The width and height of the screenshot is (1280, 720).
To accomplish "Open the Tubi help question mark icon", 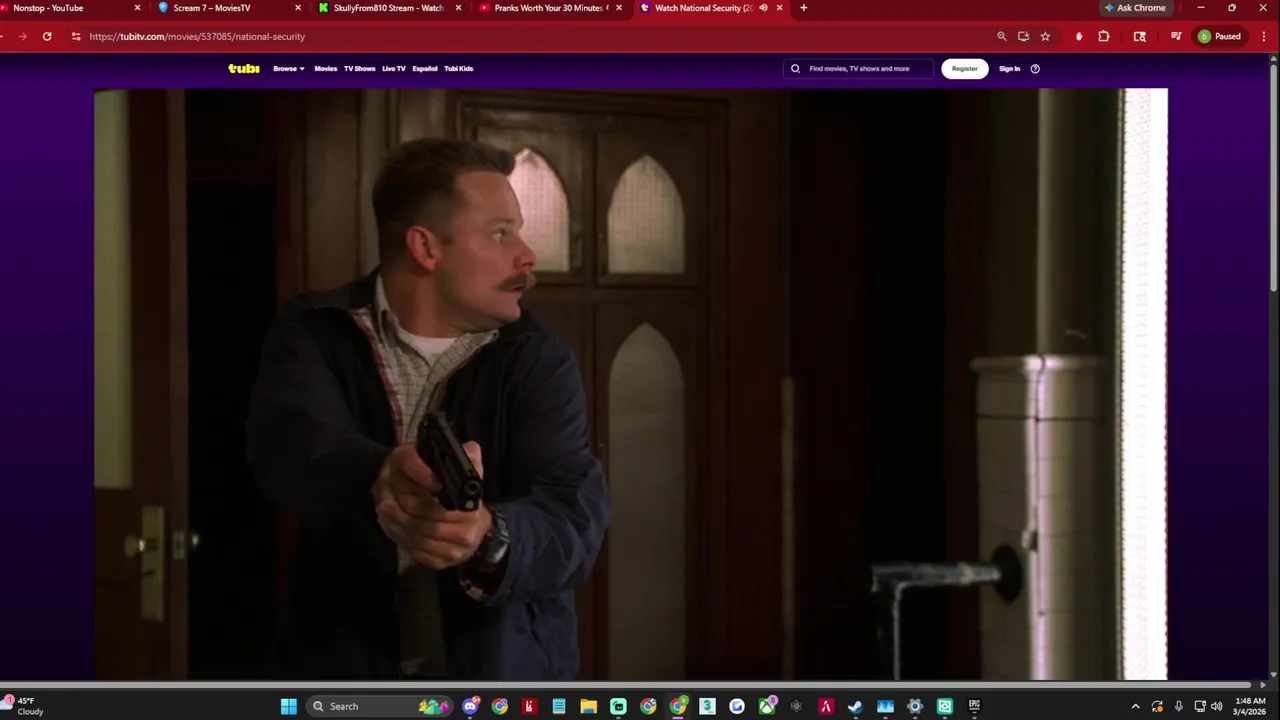I will pyautogui.click(x=1035, y=69).
